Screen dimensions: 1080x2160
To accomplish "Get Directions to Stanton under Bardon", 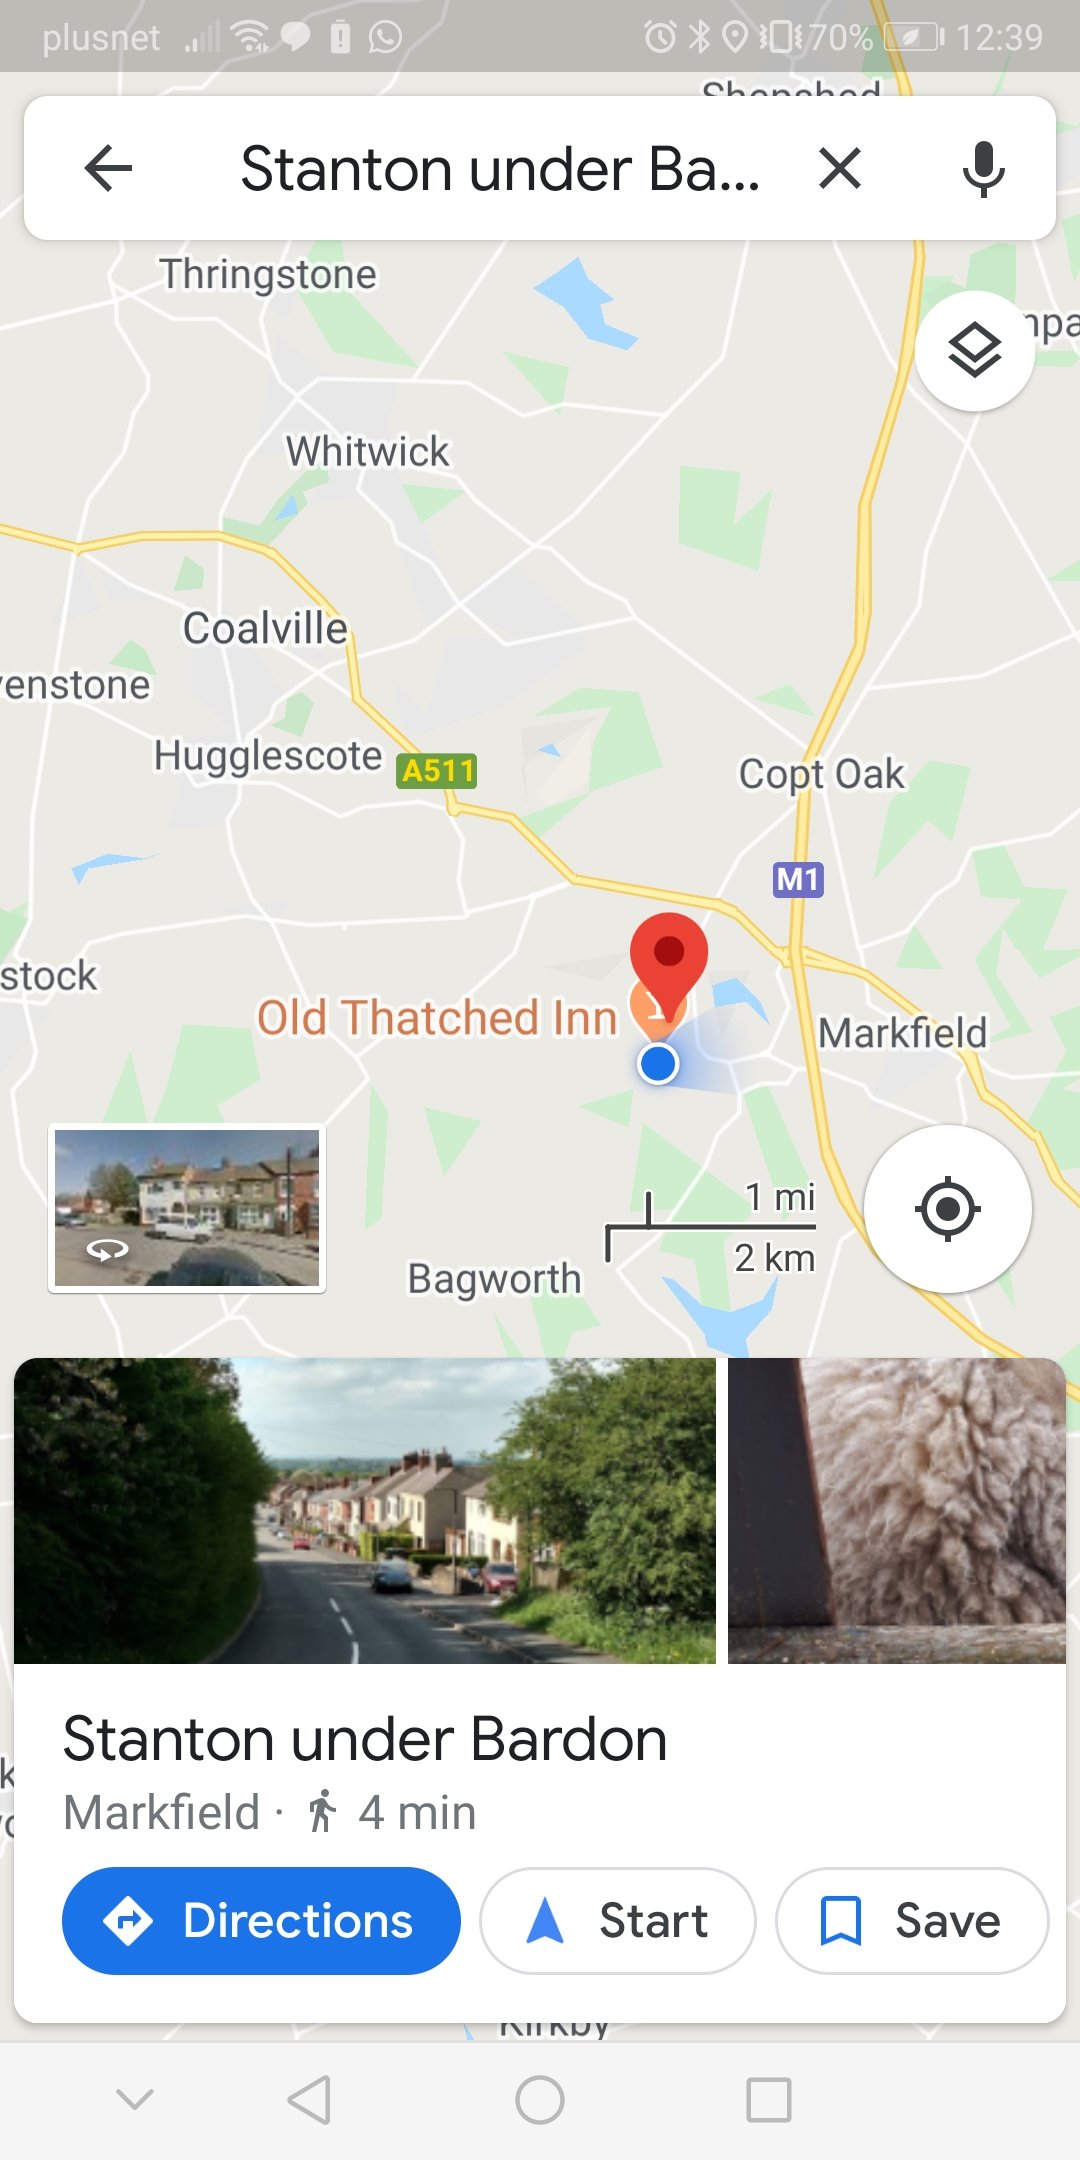I will pyautogui.click(x=261, y=1921).
